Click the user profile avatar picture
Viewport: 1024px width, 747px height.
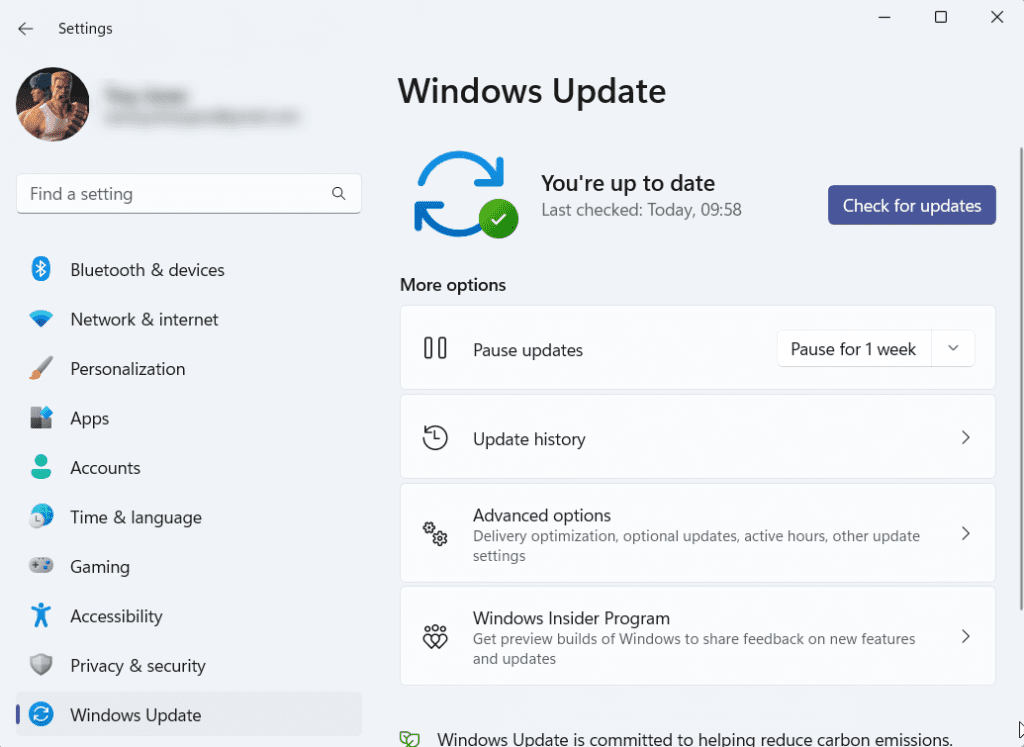(x=53, y=104)
